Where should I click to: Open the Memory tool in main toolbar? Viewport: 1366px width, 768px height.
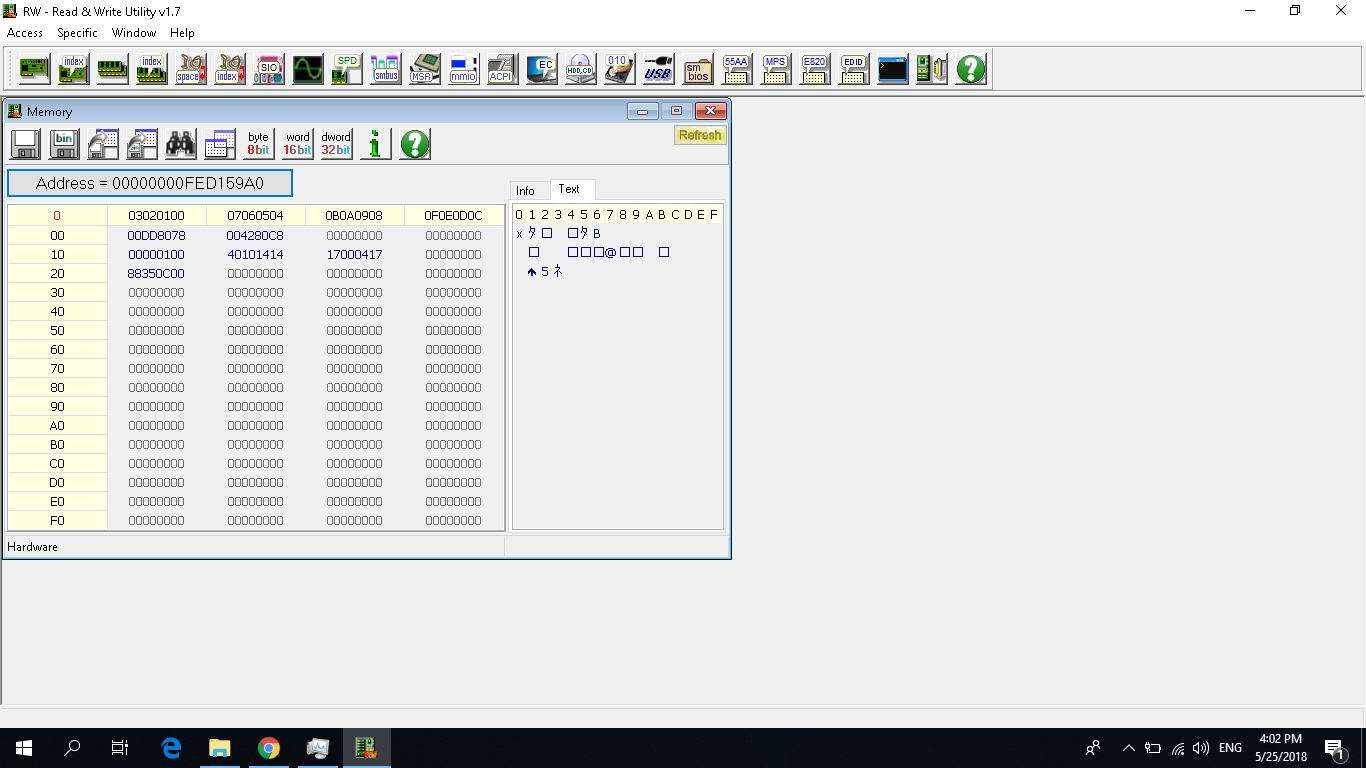112,69
